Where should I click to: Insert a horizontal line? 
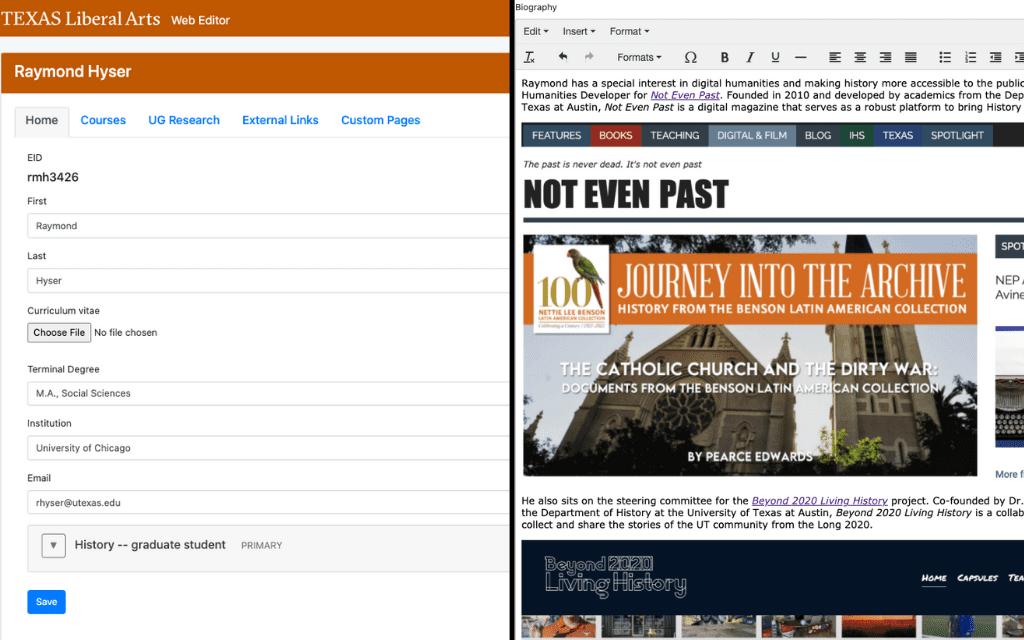click(x=801, y=57)
